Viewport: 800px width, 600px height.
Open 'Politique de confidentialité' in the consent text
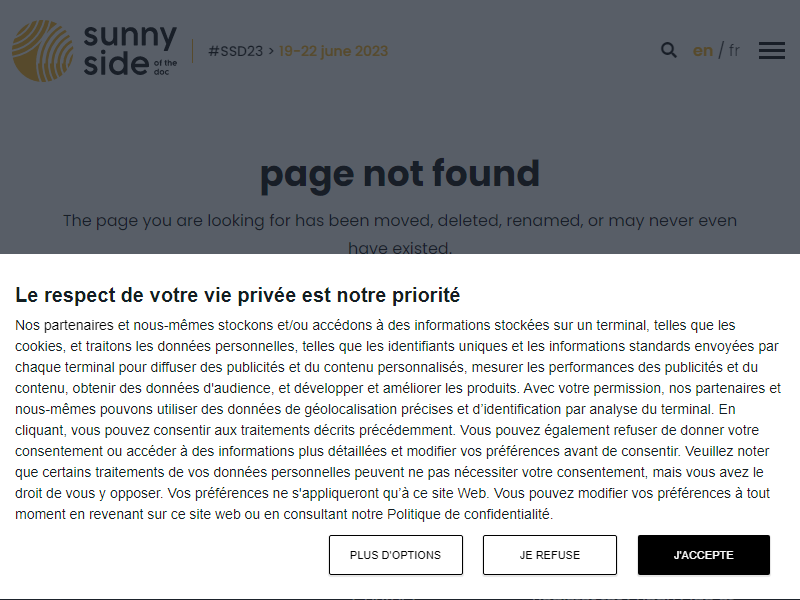(x=469, y=514)
